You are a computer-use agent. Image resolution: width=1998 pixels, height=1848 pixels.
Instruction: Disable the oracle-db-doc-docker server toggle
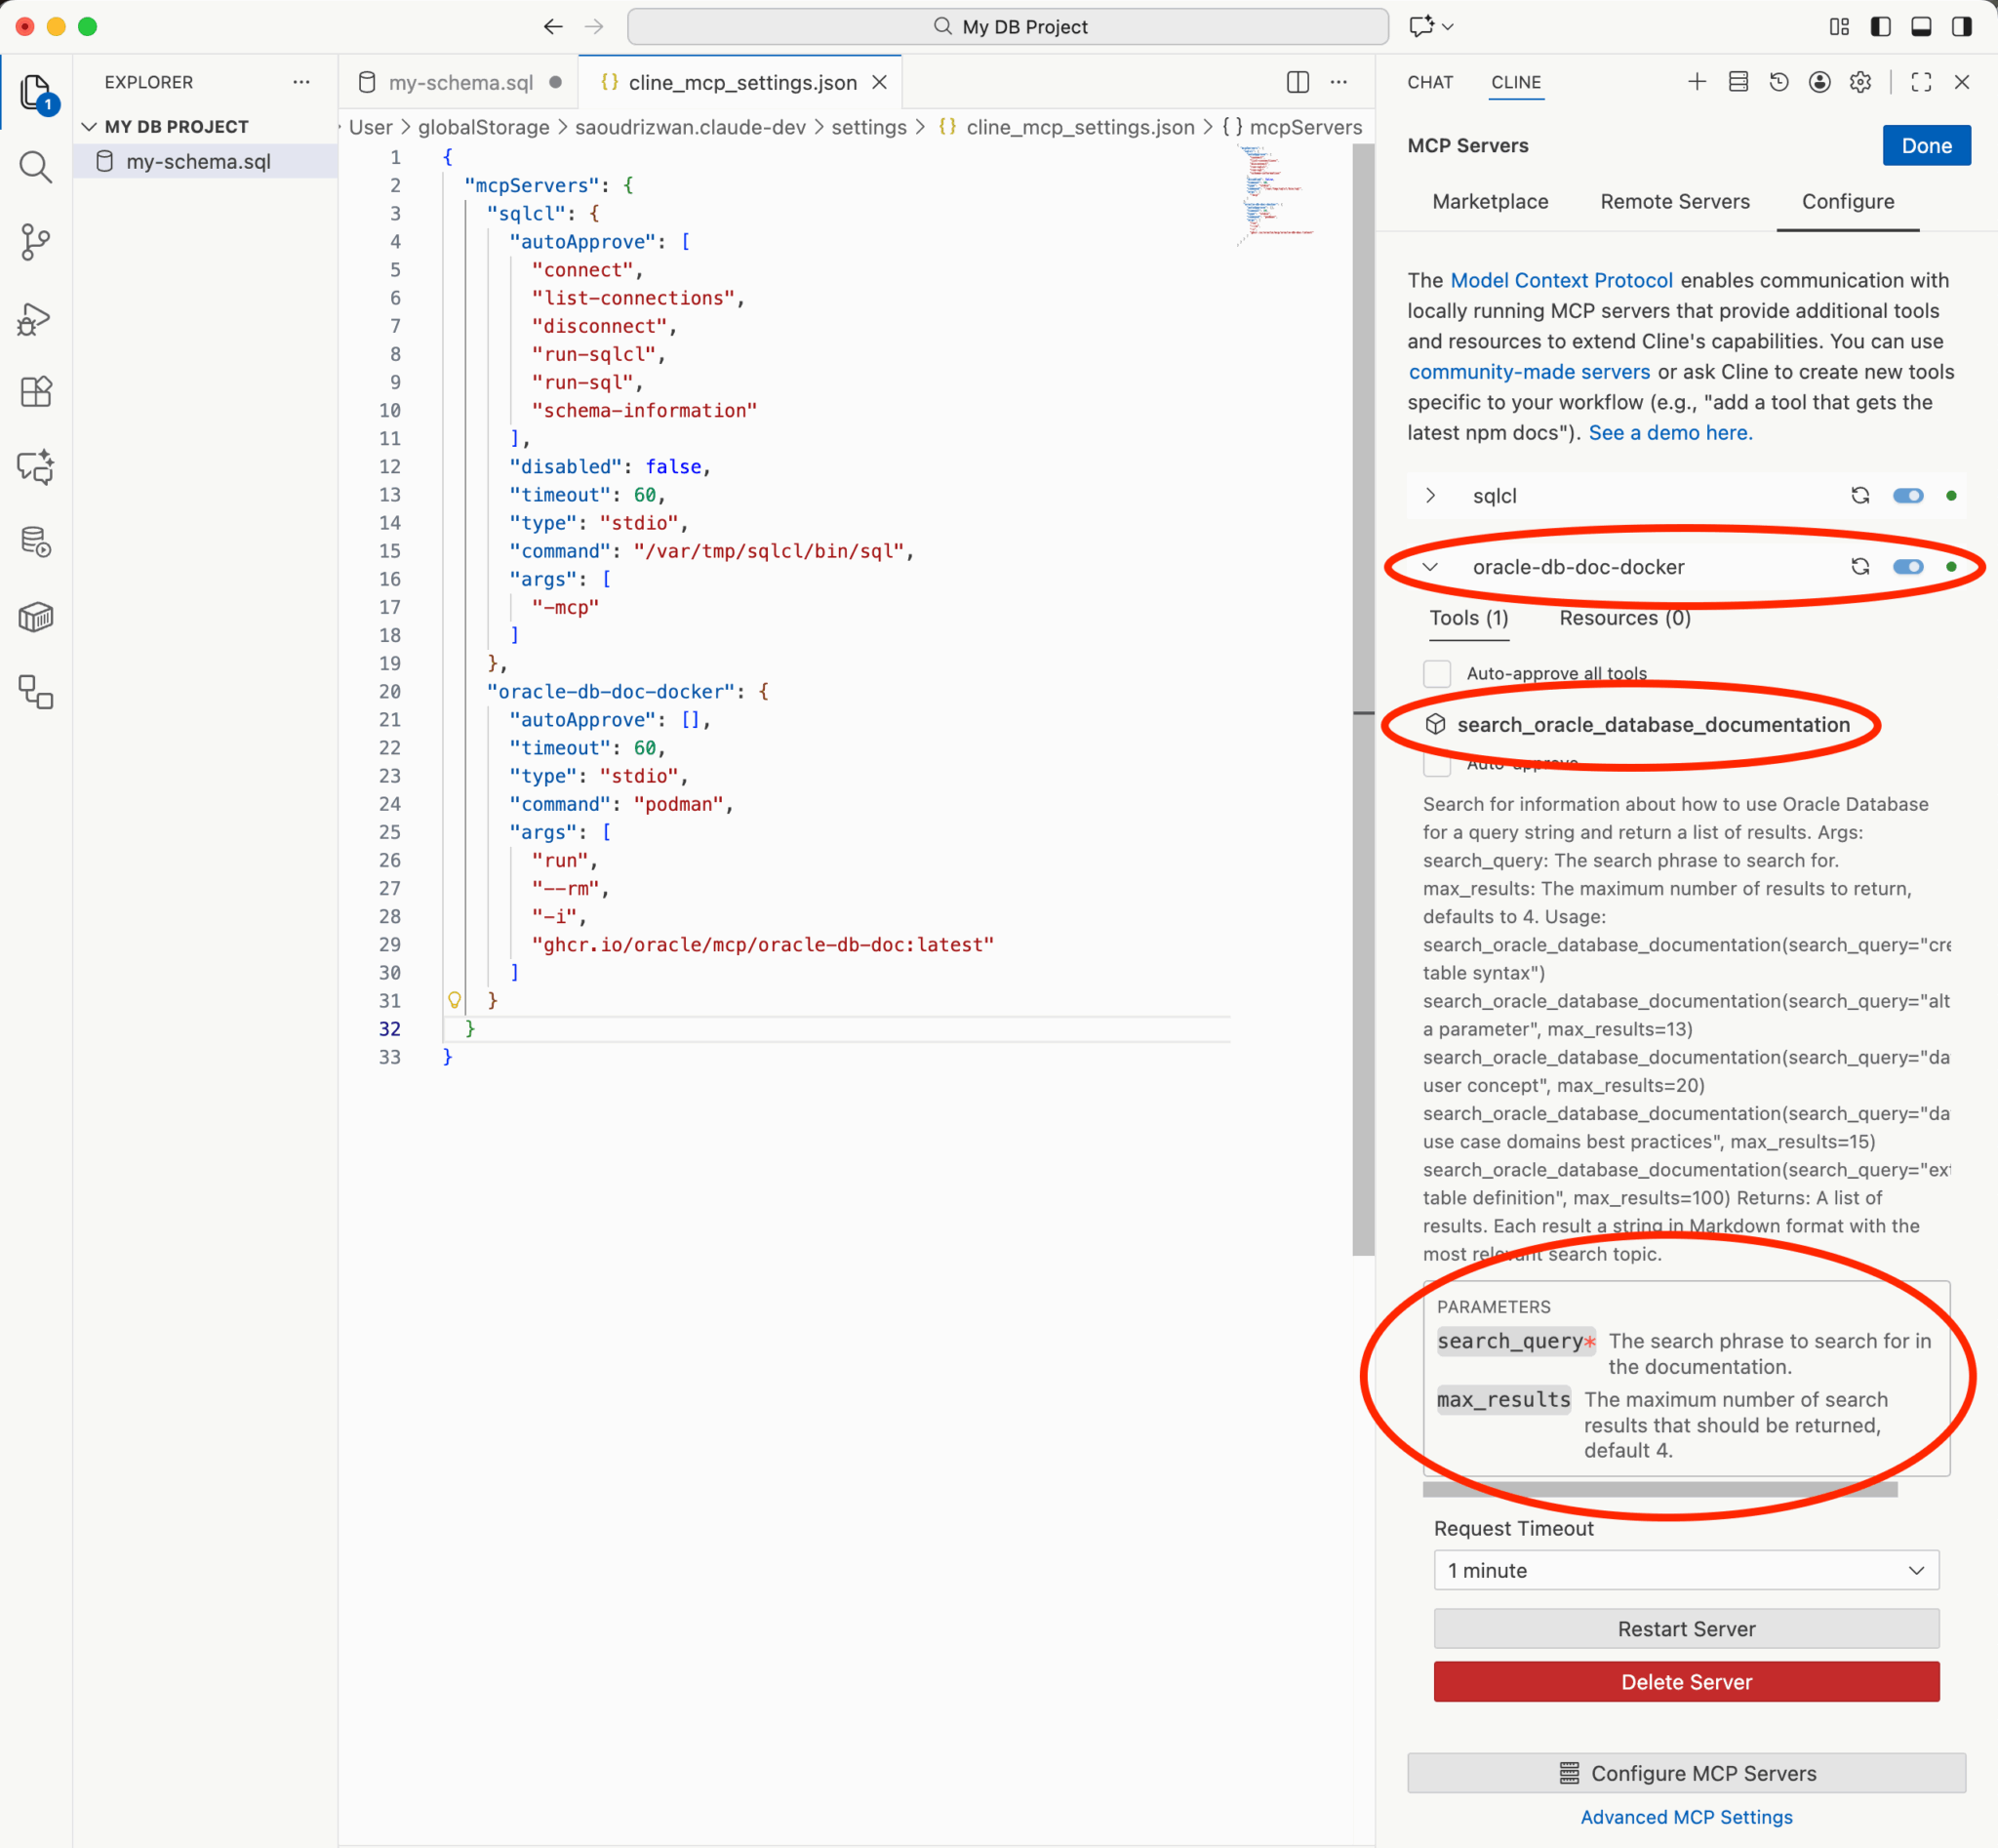coord(1908,566)
